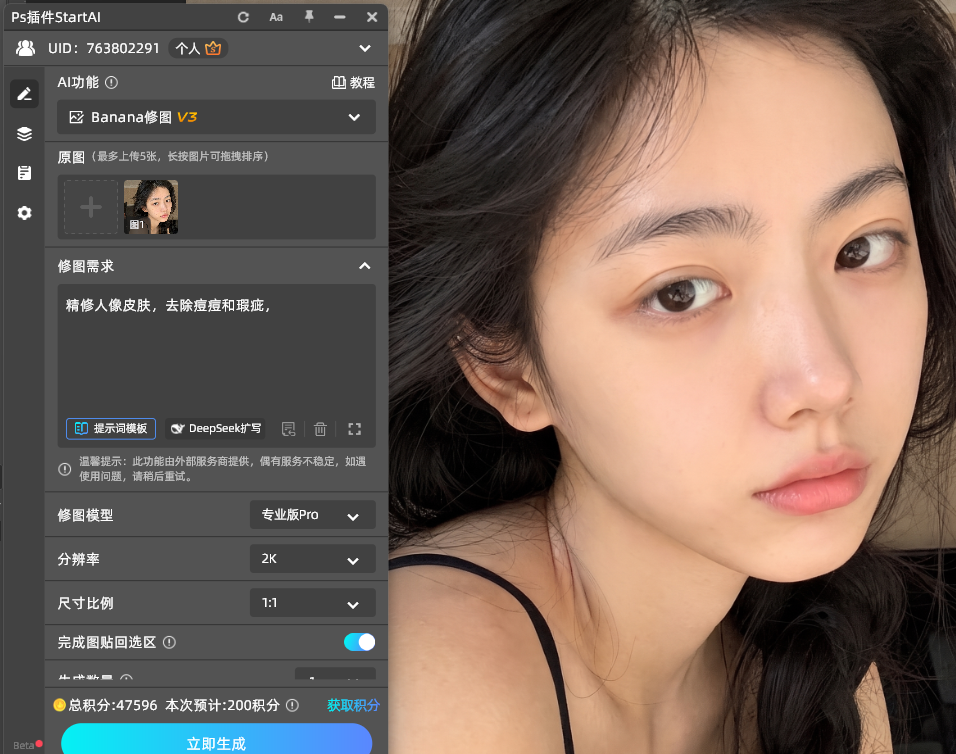Expand the UID account dropdown chevron
This screenshot has width=956, height=754.
[x=365, y=48]
